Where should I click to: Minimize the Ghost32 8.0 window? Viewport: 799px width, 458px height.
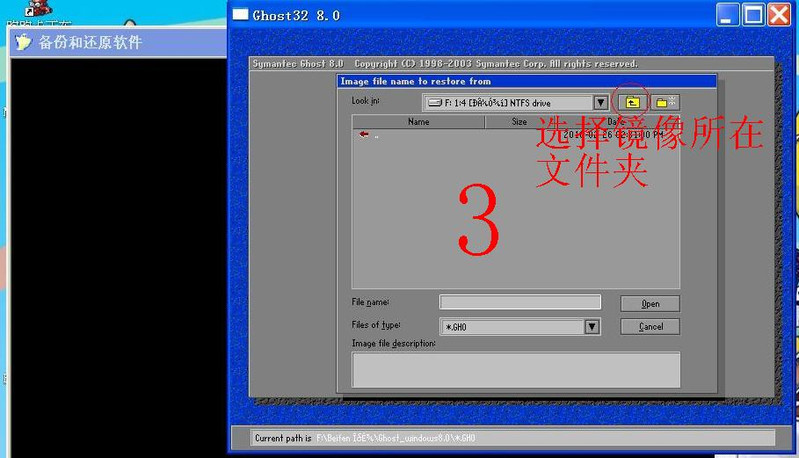727,15
